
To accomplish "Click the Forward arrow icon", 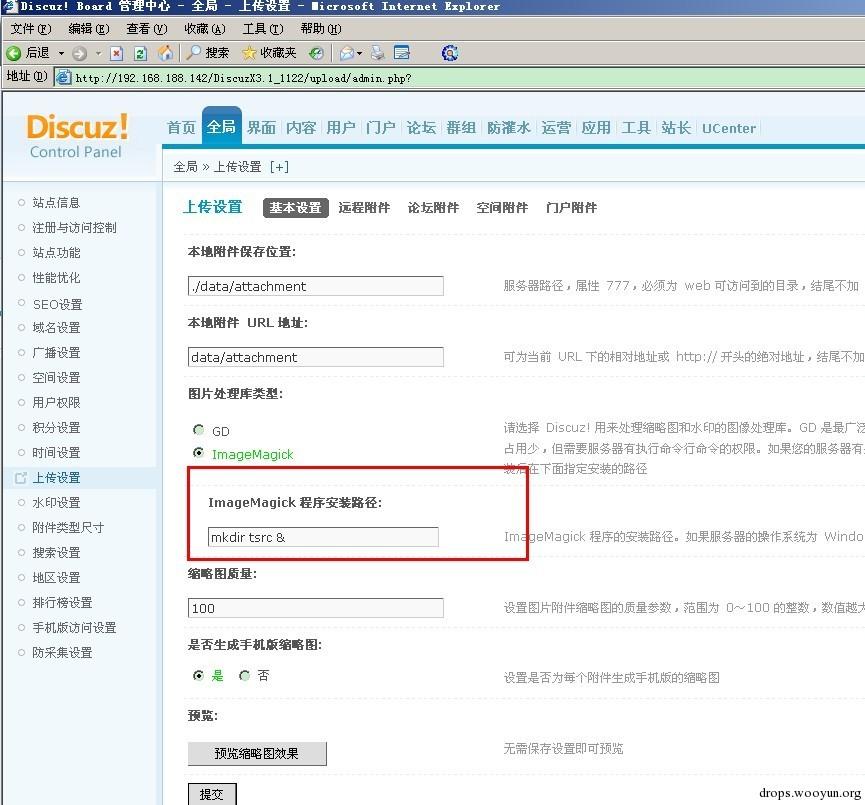I will point(79,53).
